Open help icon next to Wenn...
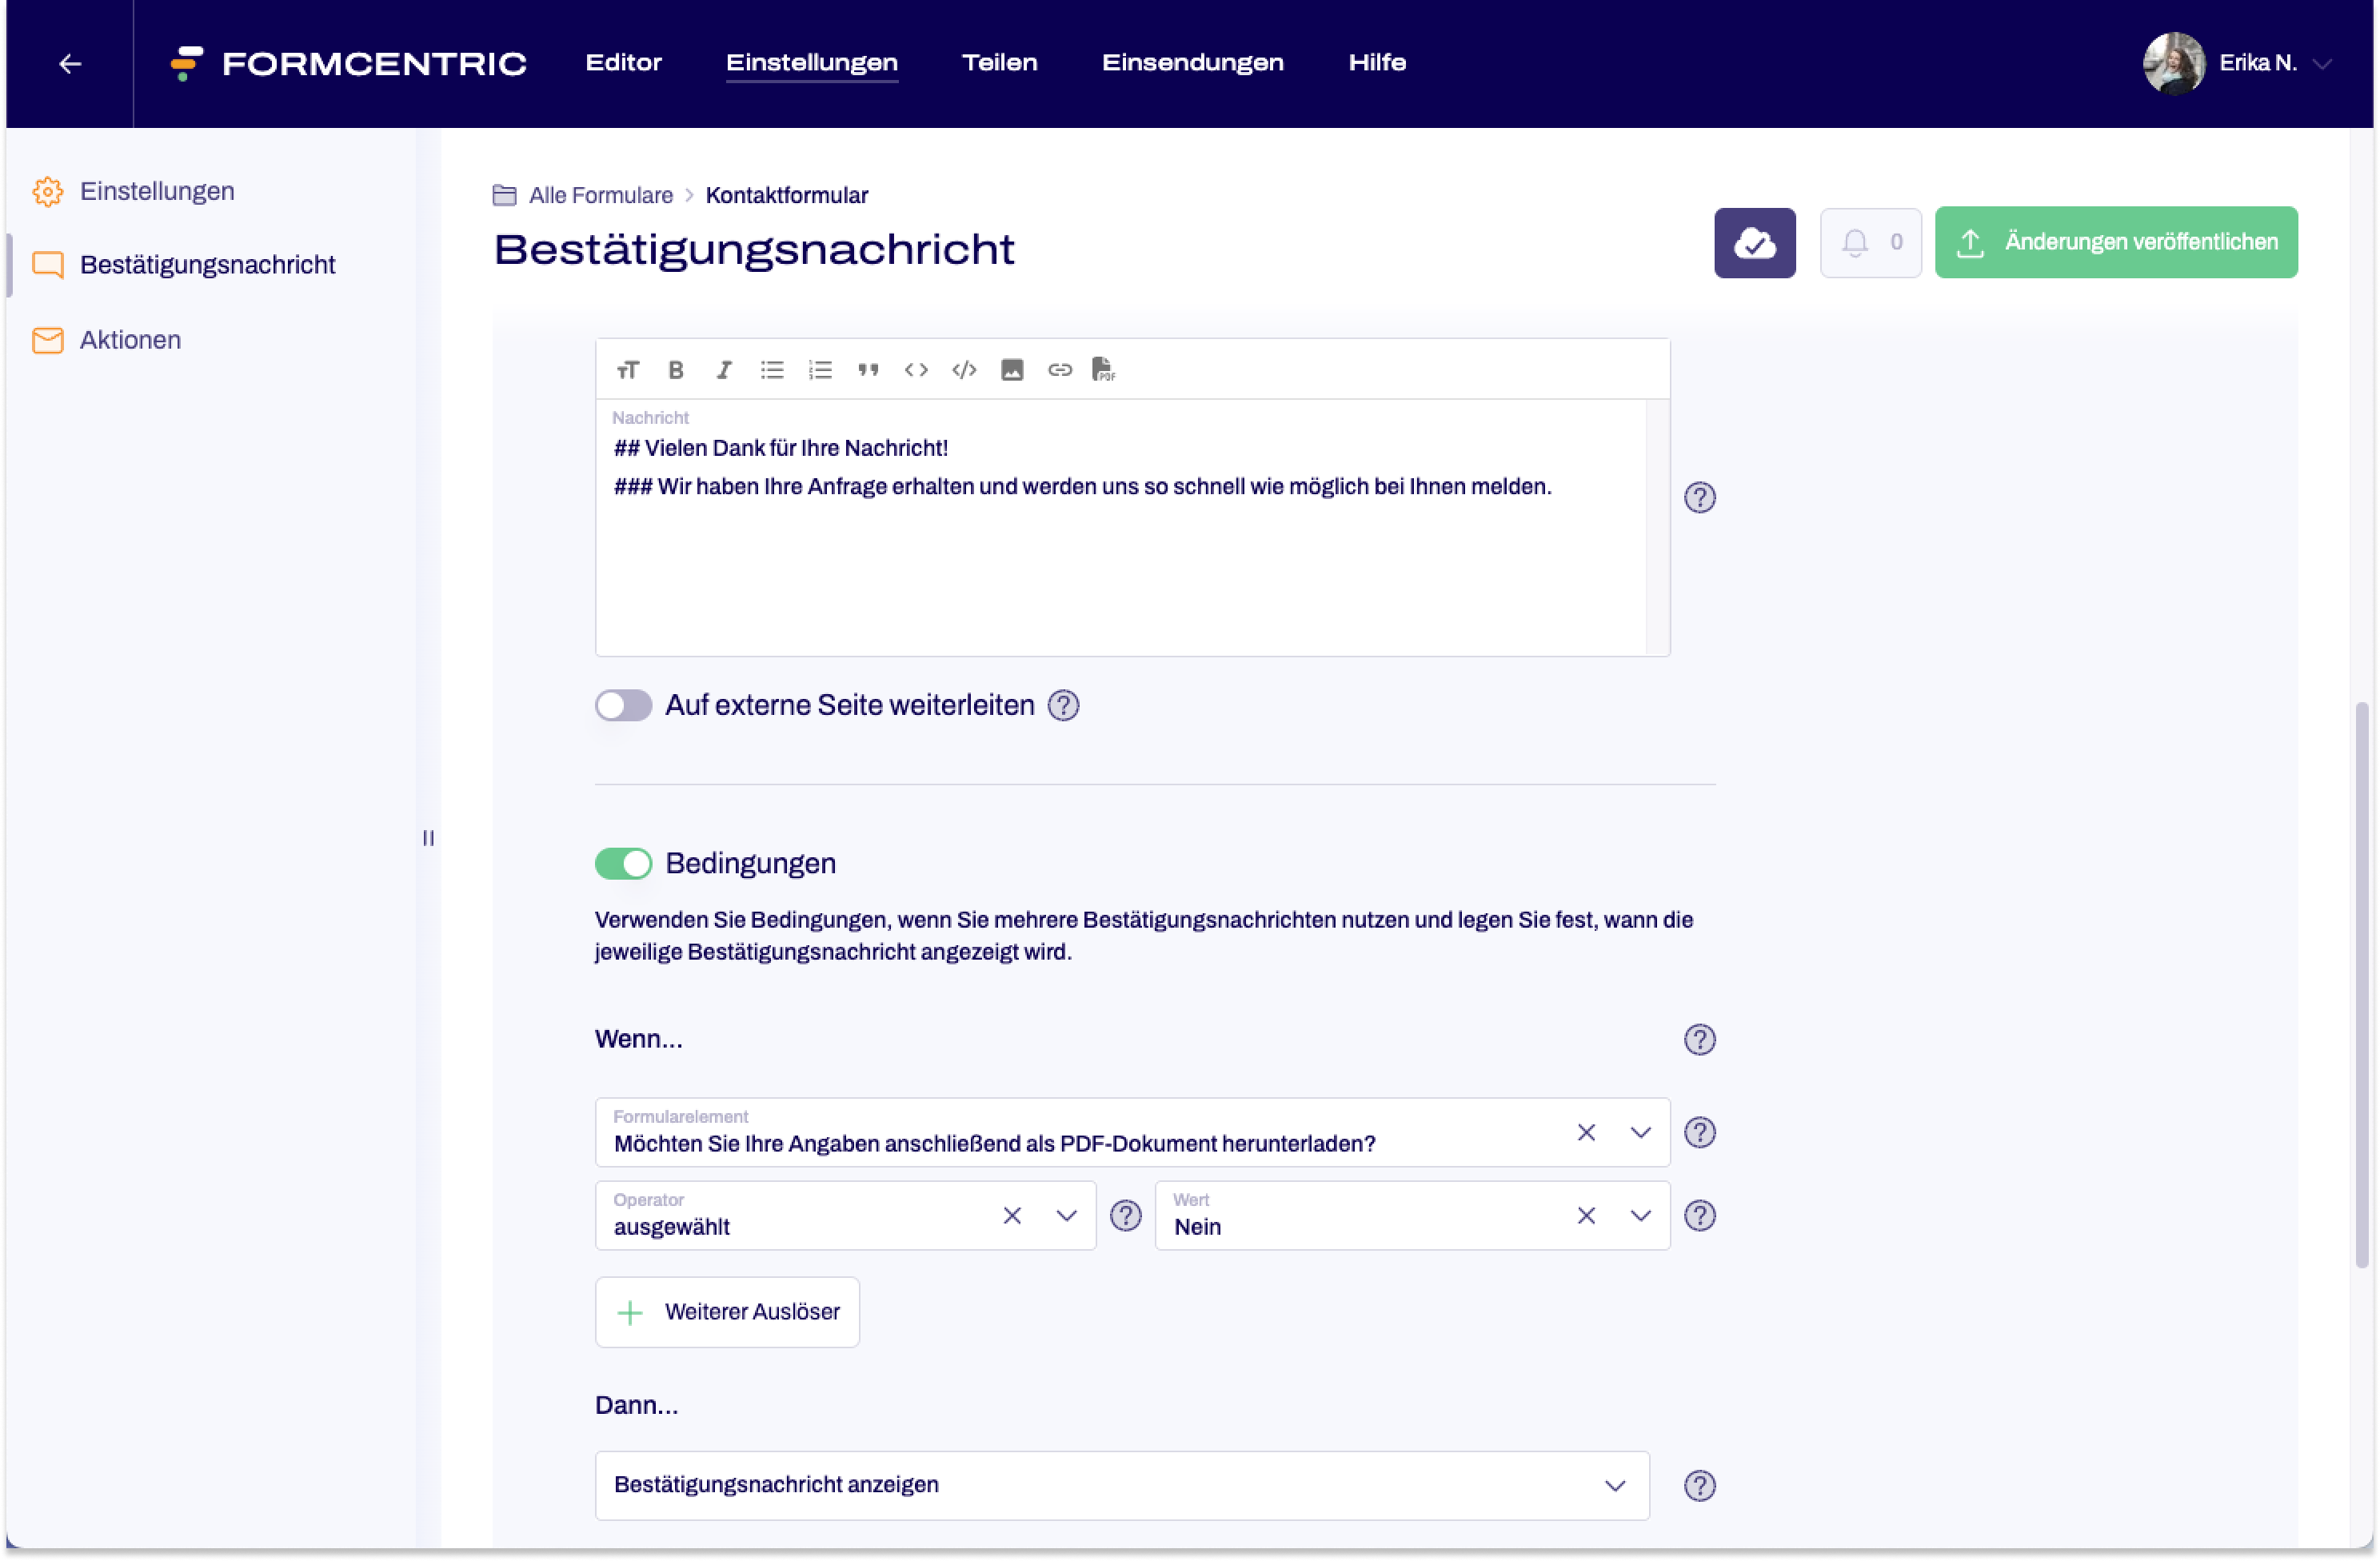The width and height of the screenshot is (2380, 1561). (x=1700, y=1040)
